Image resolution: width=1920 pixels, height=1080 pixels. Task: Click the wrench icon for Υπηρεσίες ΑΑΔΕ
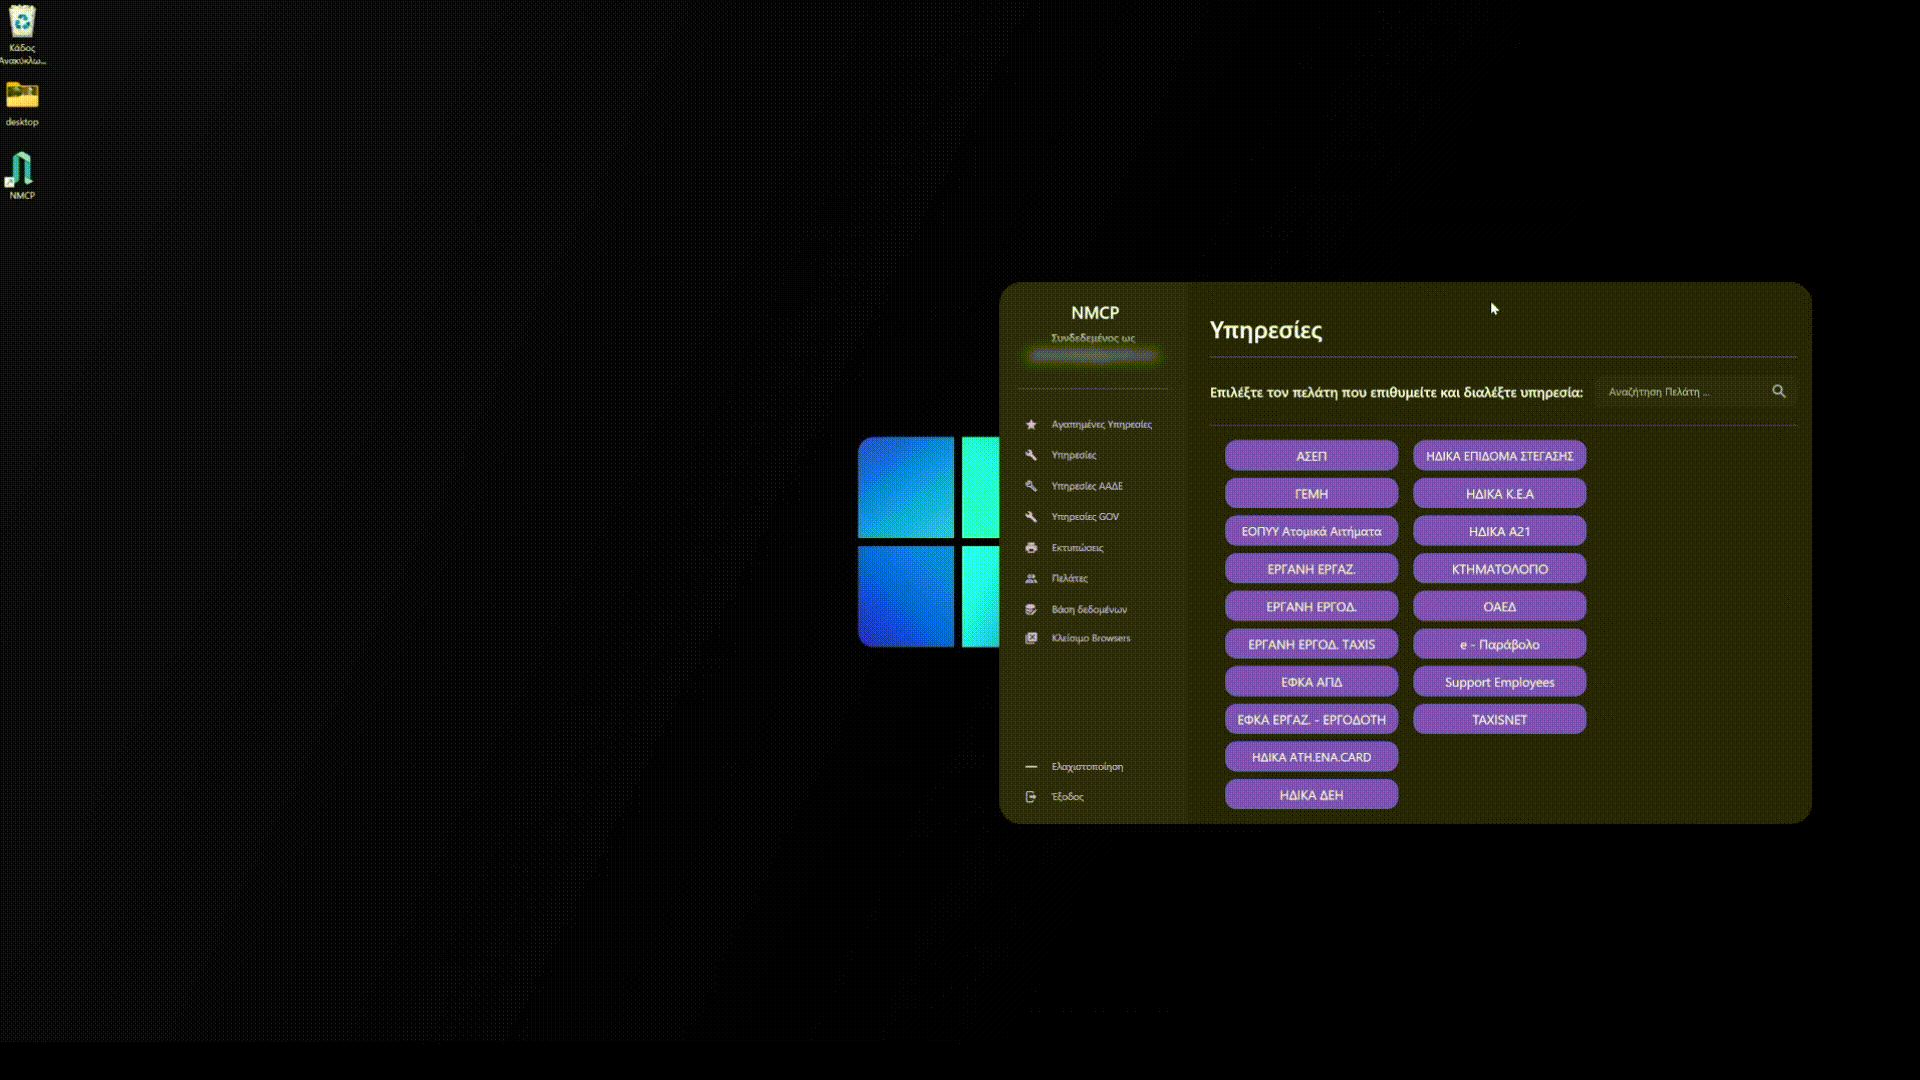point(1031,486)
